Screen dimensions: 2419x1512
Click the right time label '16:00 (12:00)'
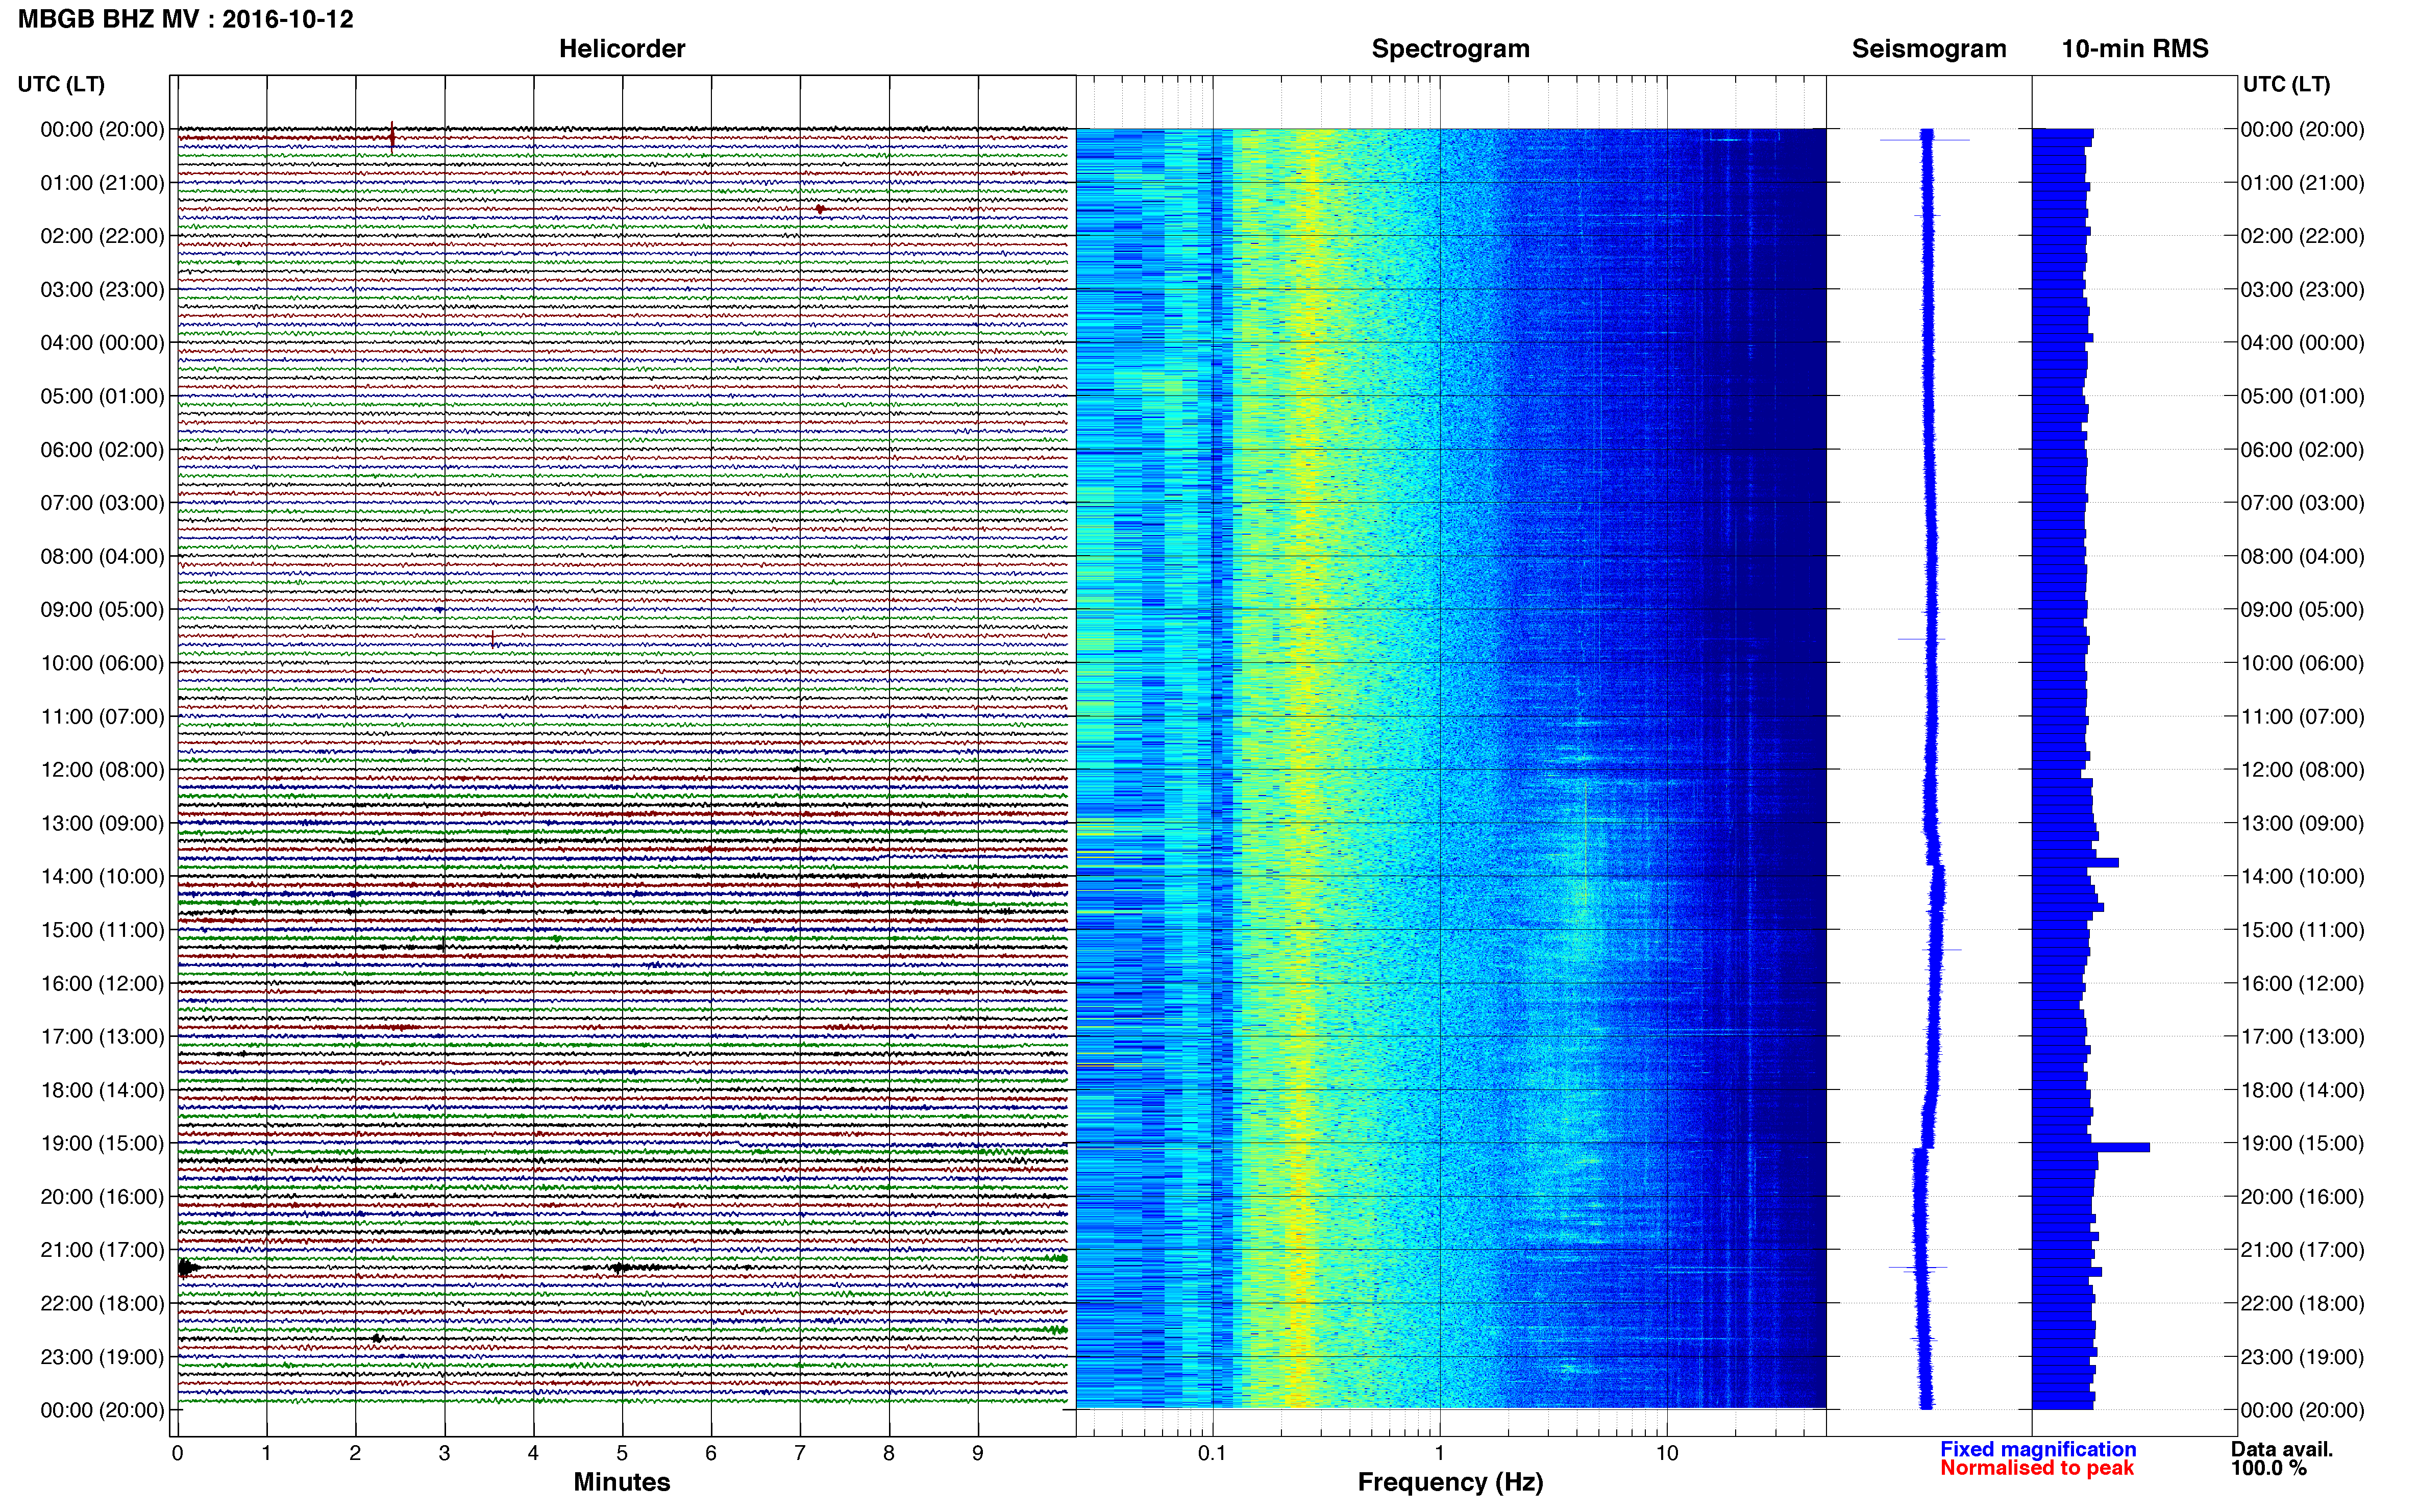point(2302,983)
